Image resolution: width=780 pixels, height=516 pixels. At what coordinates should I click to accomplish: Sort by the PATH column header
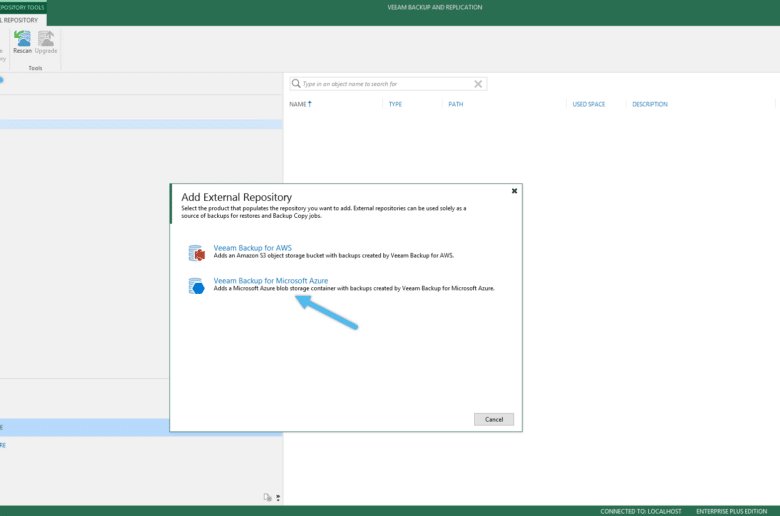[455, 104]
